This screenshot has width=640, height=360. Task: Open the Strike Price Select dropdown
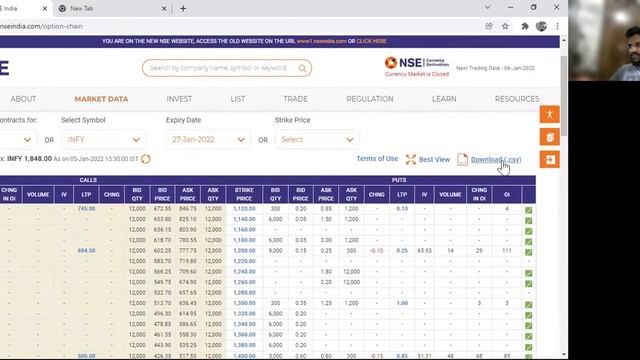pos(317,140)
